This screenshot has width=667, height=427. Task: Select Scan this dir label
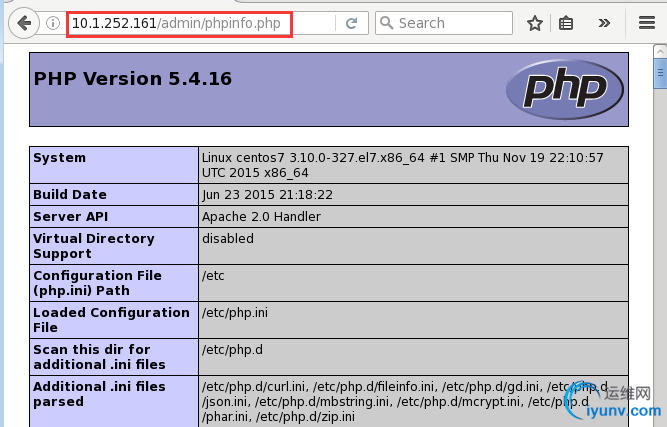[x=99, y=357]
